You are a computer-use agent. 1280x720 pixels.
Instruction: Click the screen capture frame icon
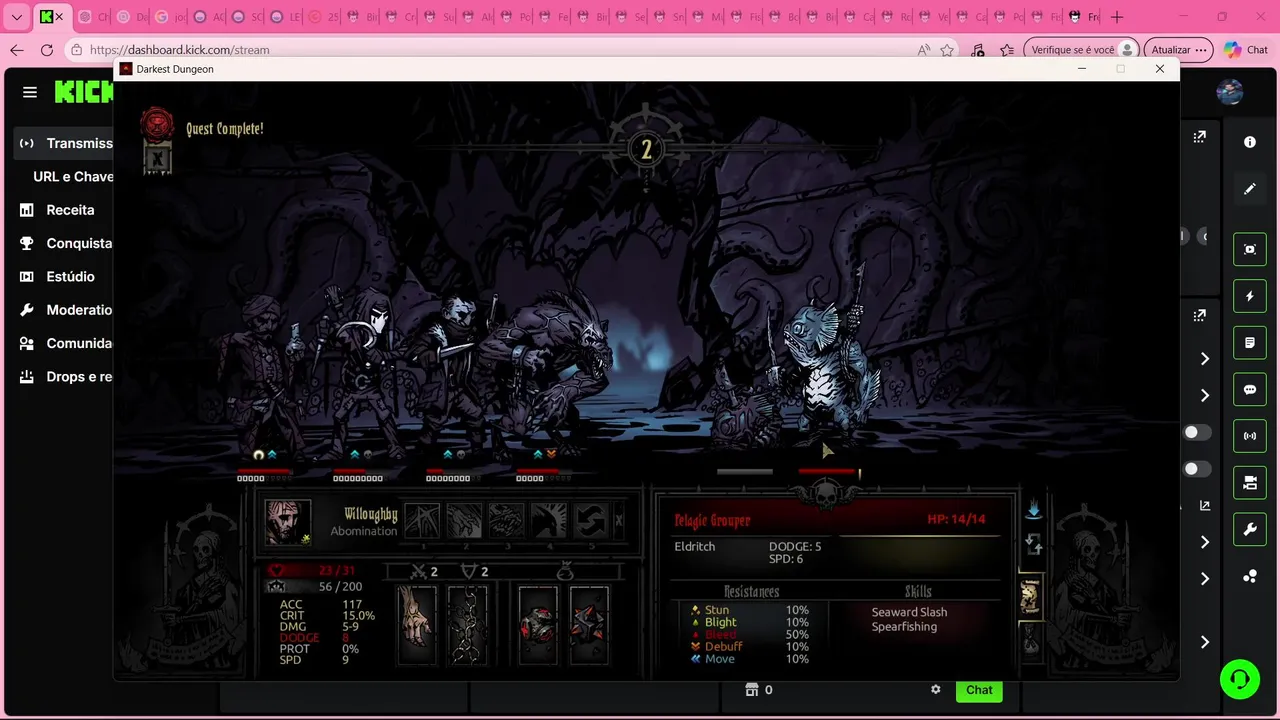coord(1250,250)
